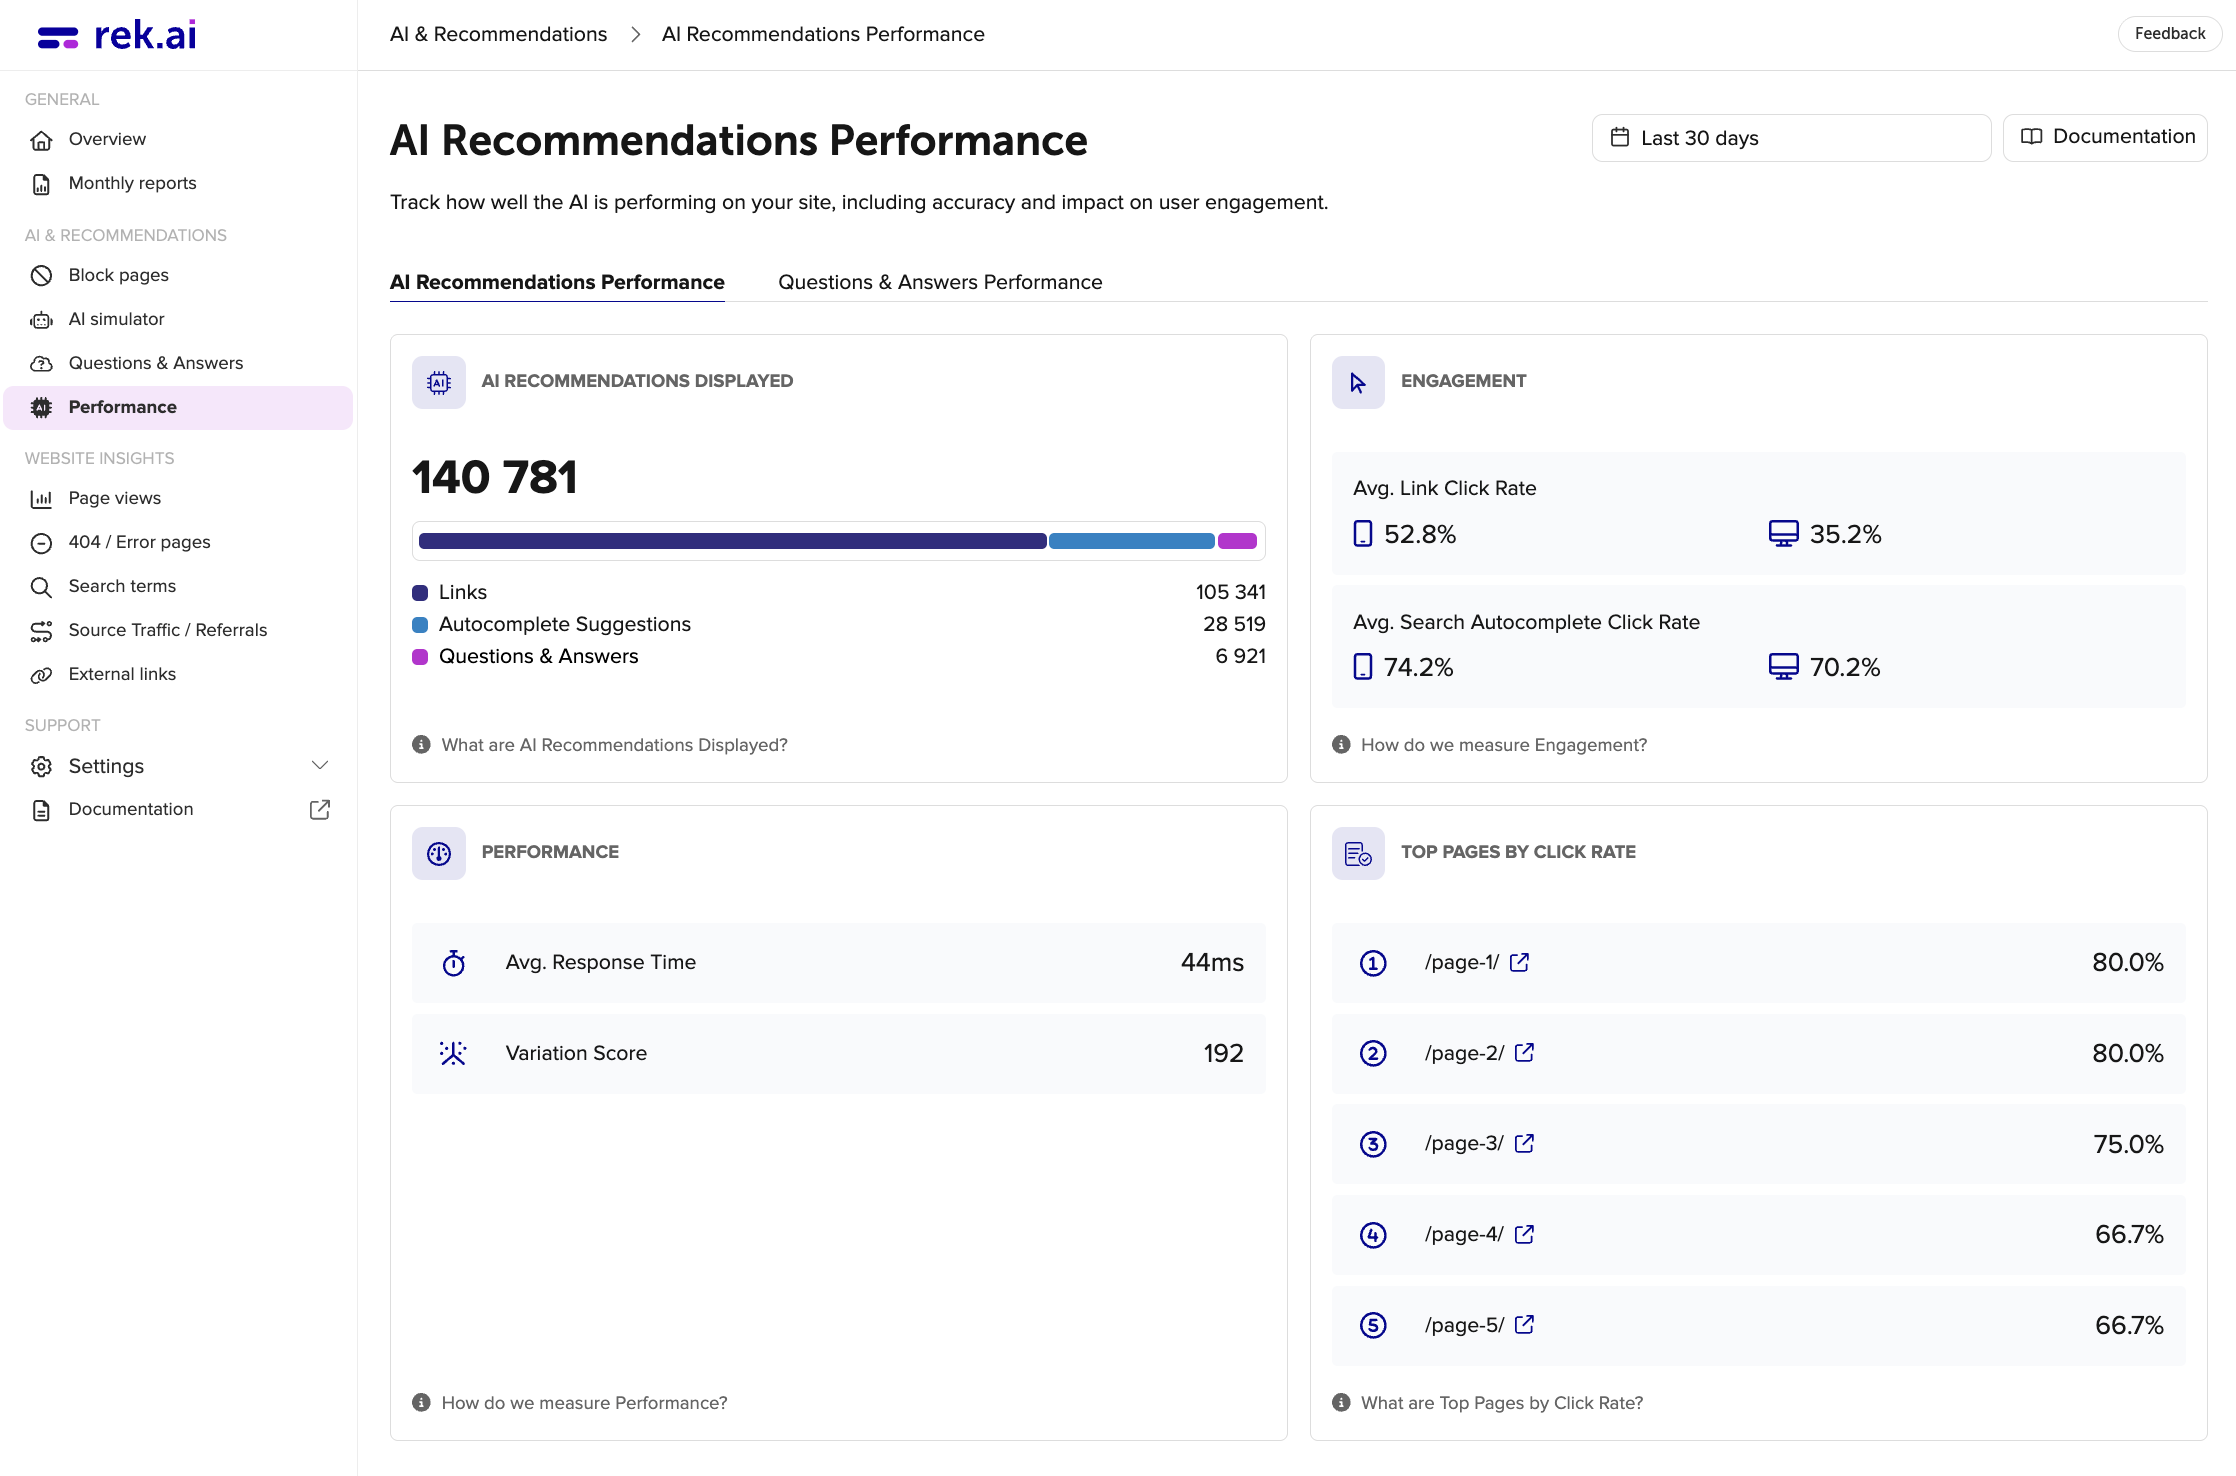Click the Top Pages by Click Rate card icon
This screenshot has width=2236, height=1476.
pos(1358,853)
